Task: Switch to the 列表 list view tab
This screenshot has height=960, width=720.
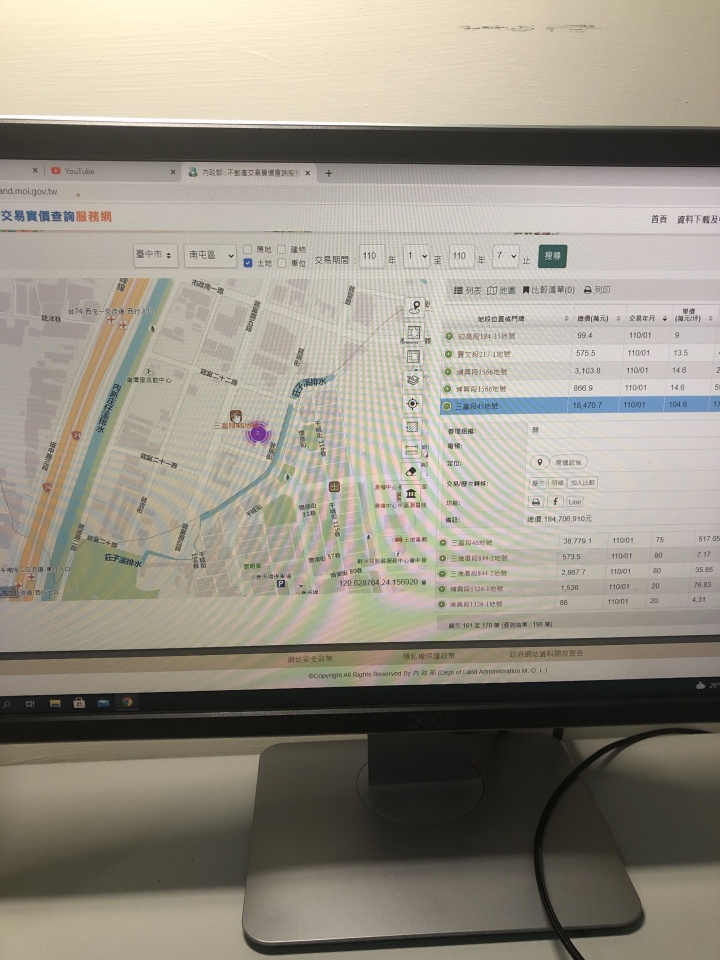Action: point(468,290)
